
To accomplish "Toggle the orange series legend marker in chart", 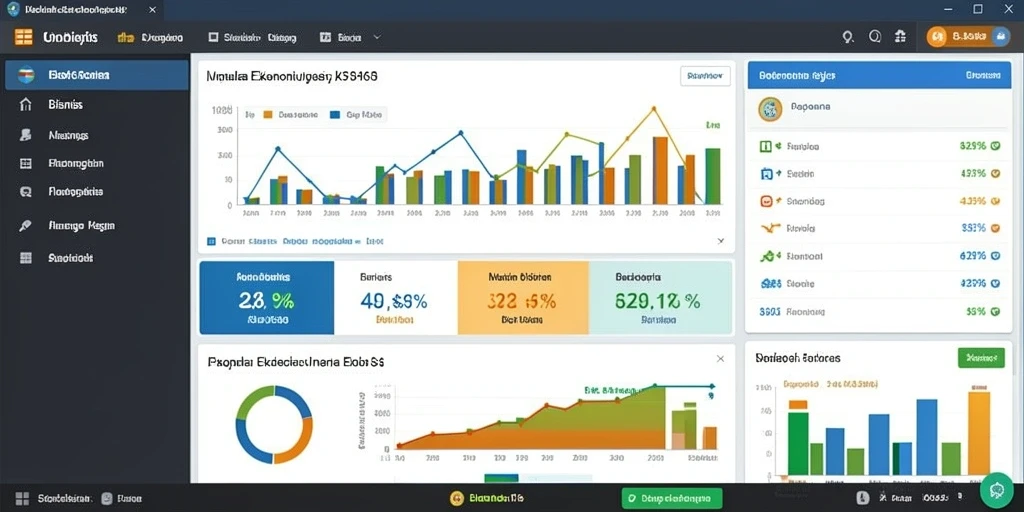I will coord(268,114).
